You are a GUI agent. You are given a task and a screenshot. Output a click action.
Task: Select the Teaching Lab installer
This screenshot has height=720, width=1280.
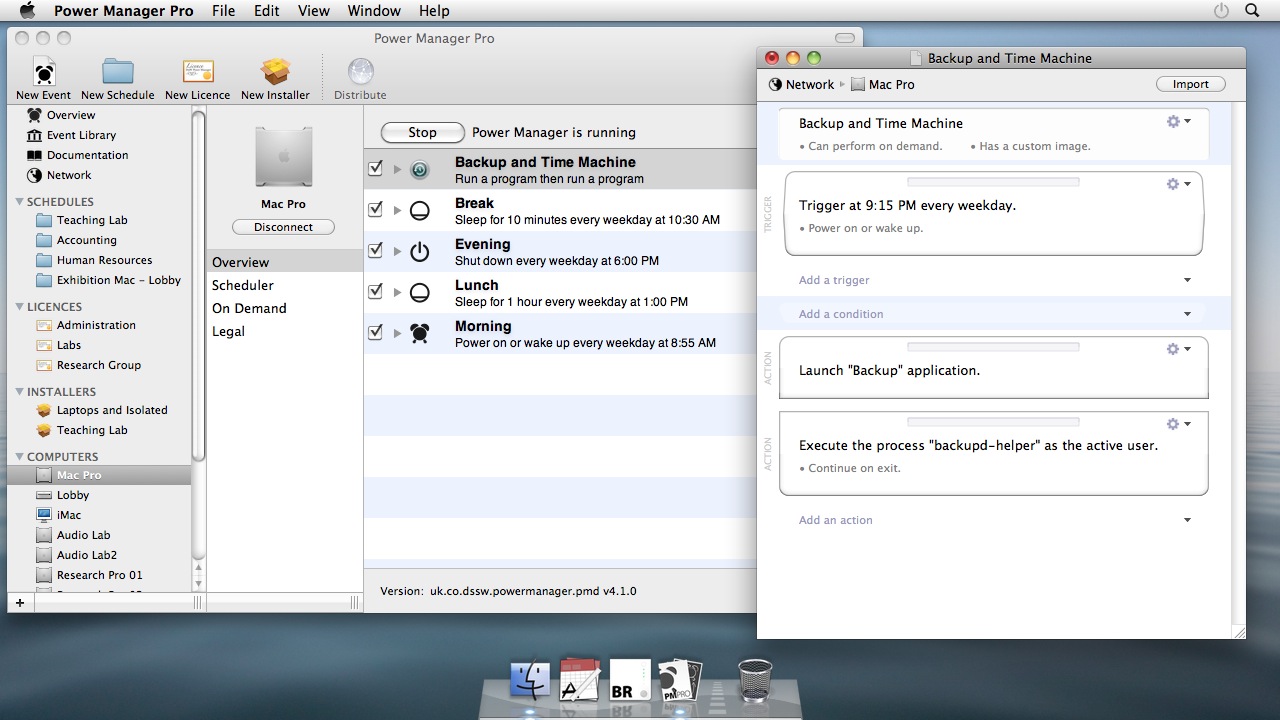pyautogui.click(x=92, y=430)
